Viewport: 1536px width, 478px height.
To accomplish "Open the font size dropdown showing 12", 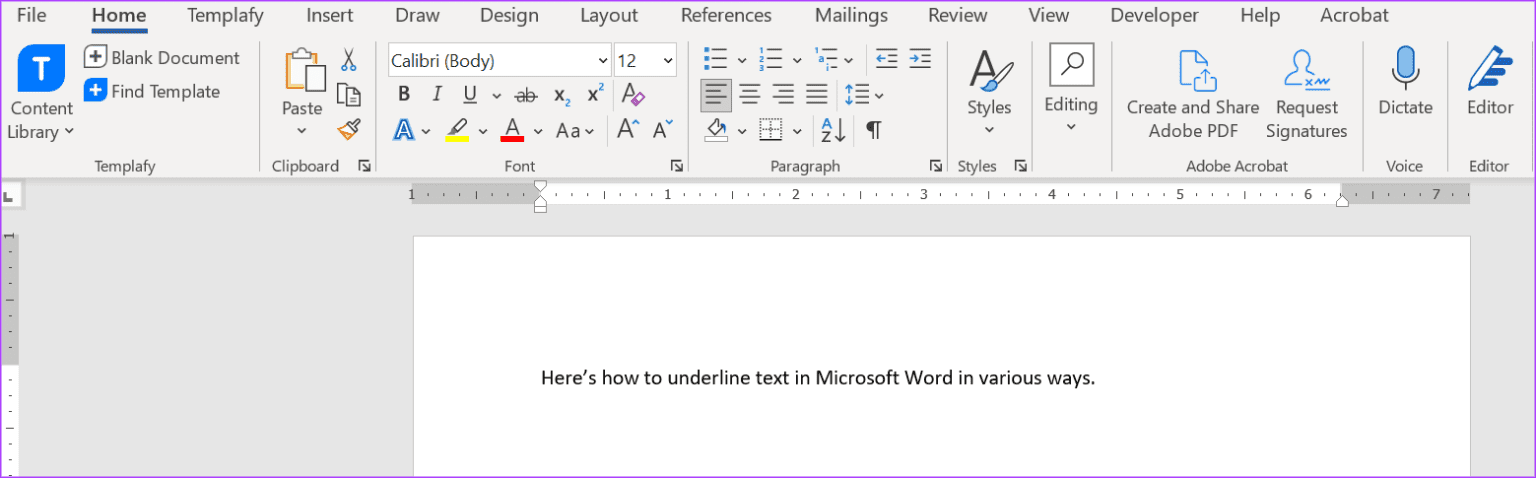I will click(x=668, y=61).
